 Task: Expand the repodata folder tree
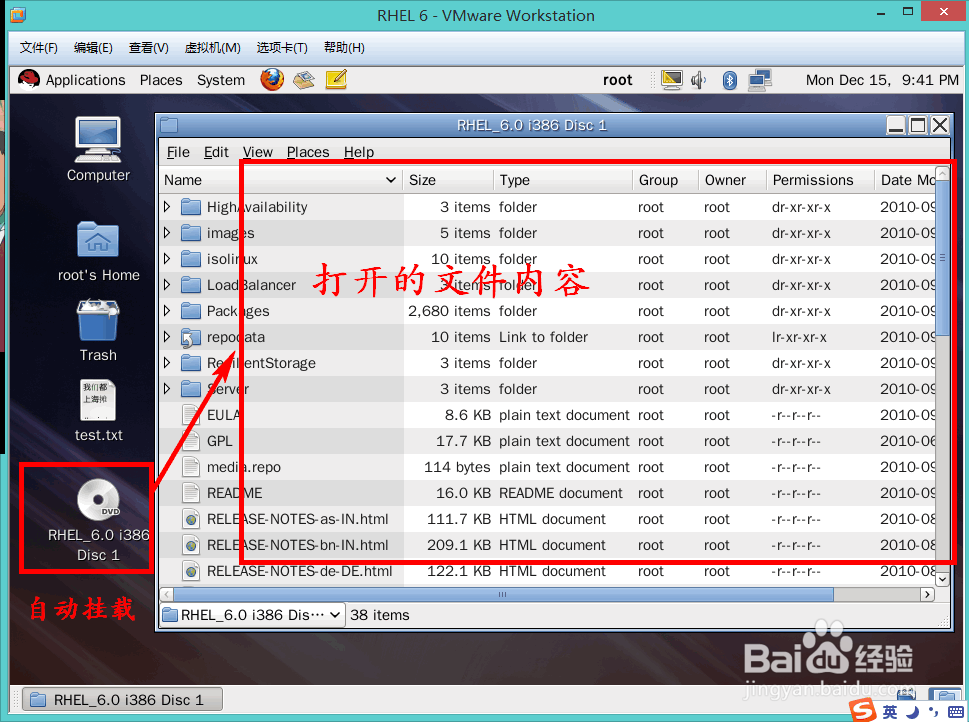pos(167,337)
